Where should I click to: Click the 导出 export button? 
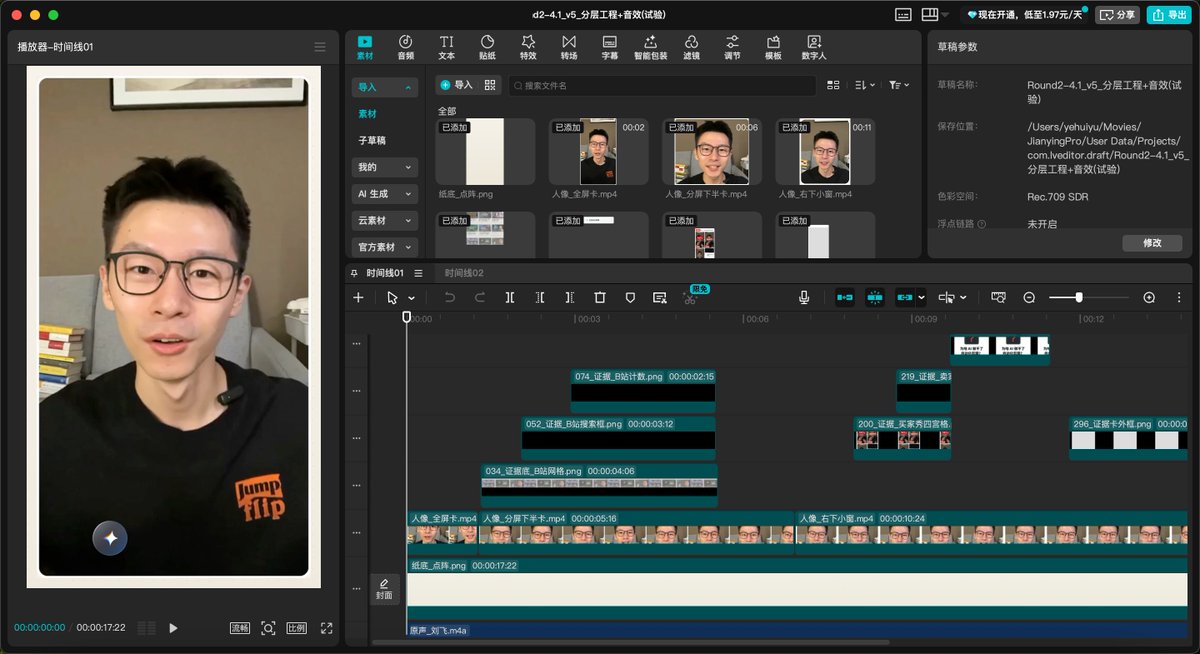1169,15
